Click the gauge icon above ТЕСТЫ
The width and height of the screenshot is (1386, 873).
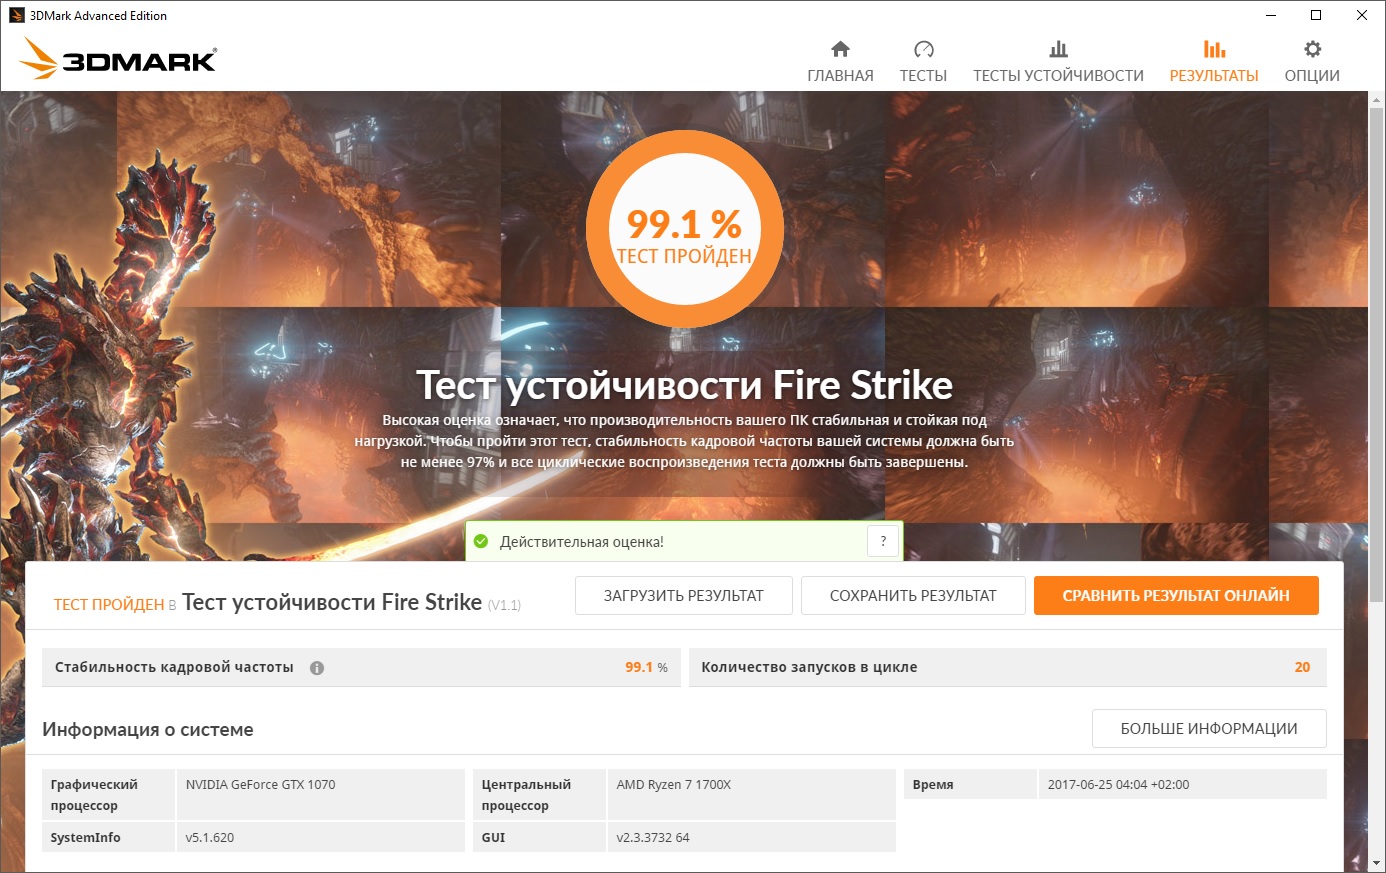pos(923,49)
